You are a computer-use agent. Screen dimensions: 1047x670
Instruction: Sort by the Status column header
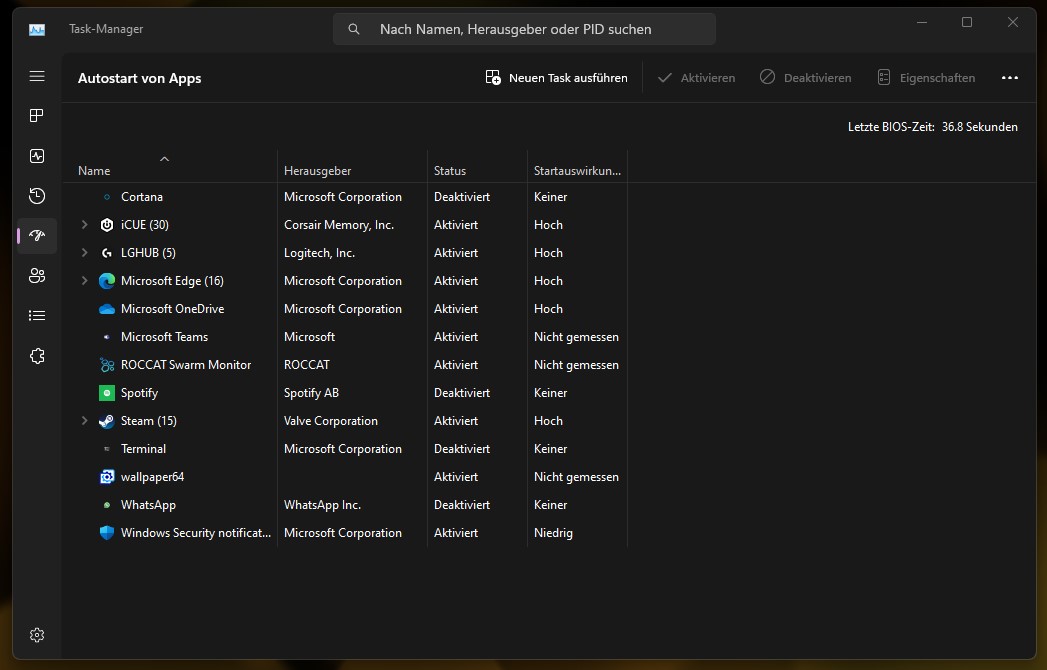pyautogui.click(x=450, y=171)
